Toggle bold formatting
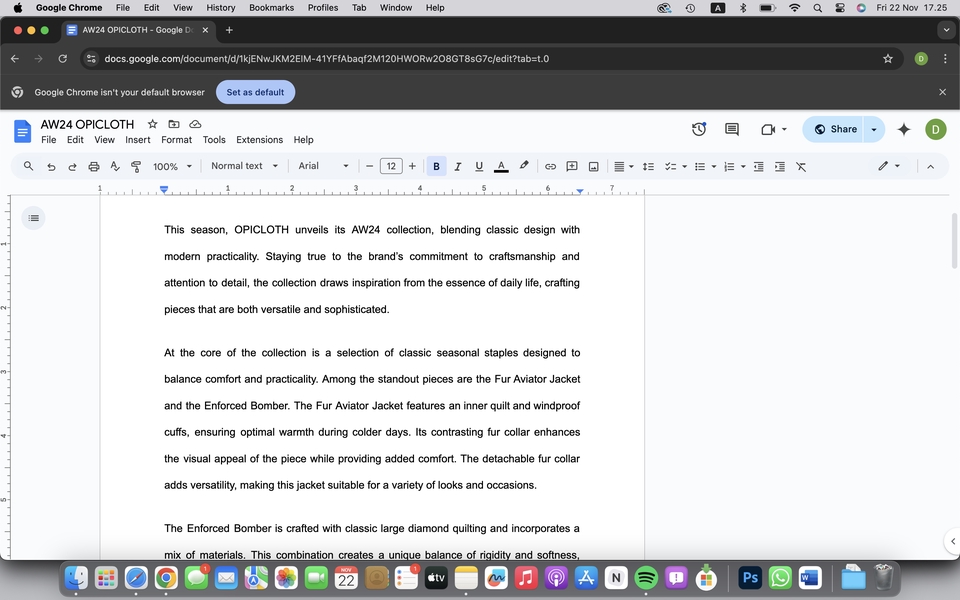The height and width of the screenshot is (600, 960). tap(436, 166)
